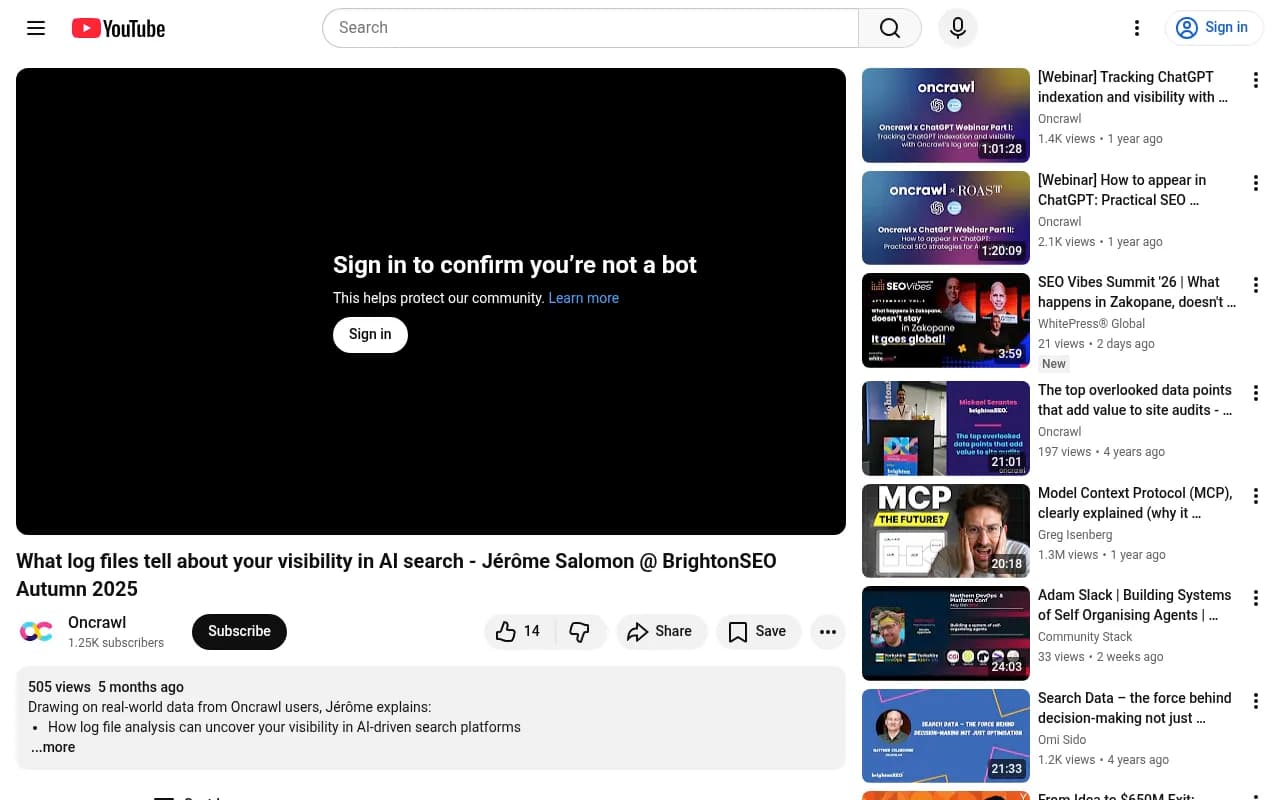Click Sign in on the video player
Image resolution: width=1280 pixels, height=800 pixels.
pos(370,335)
